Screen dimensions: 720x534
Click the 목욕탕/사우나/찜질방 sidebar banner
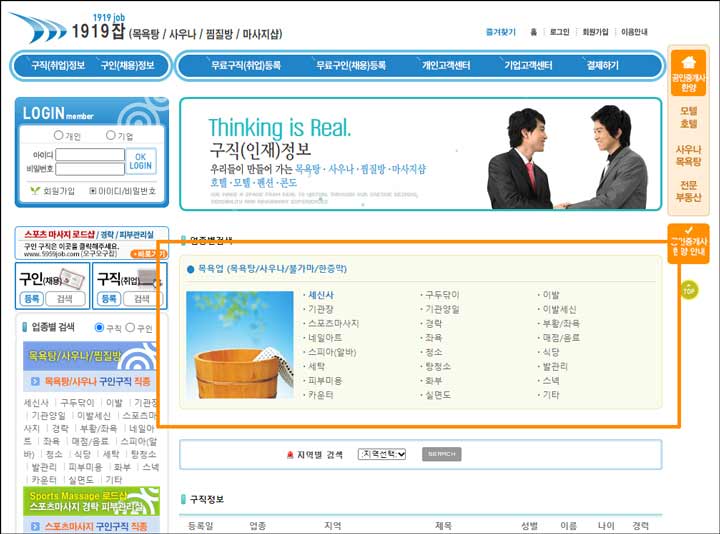click(90, 356)
